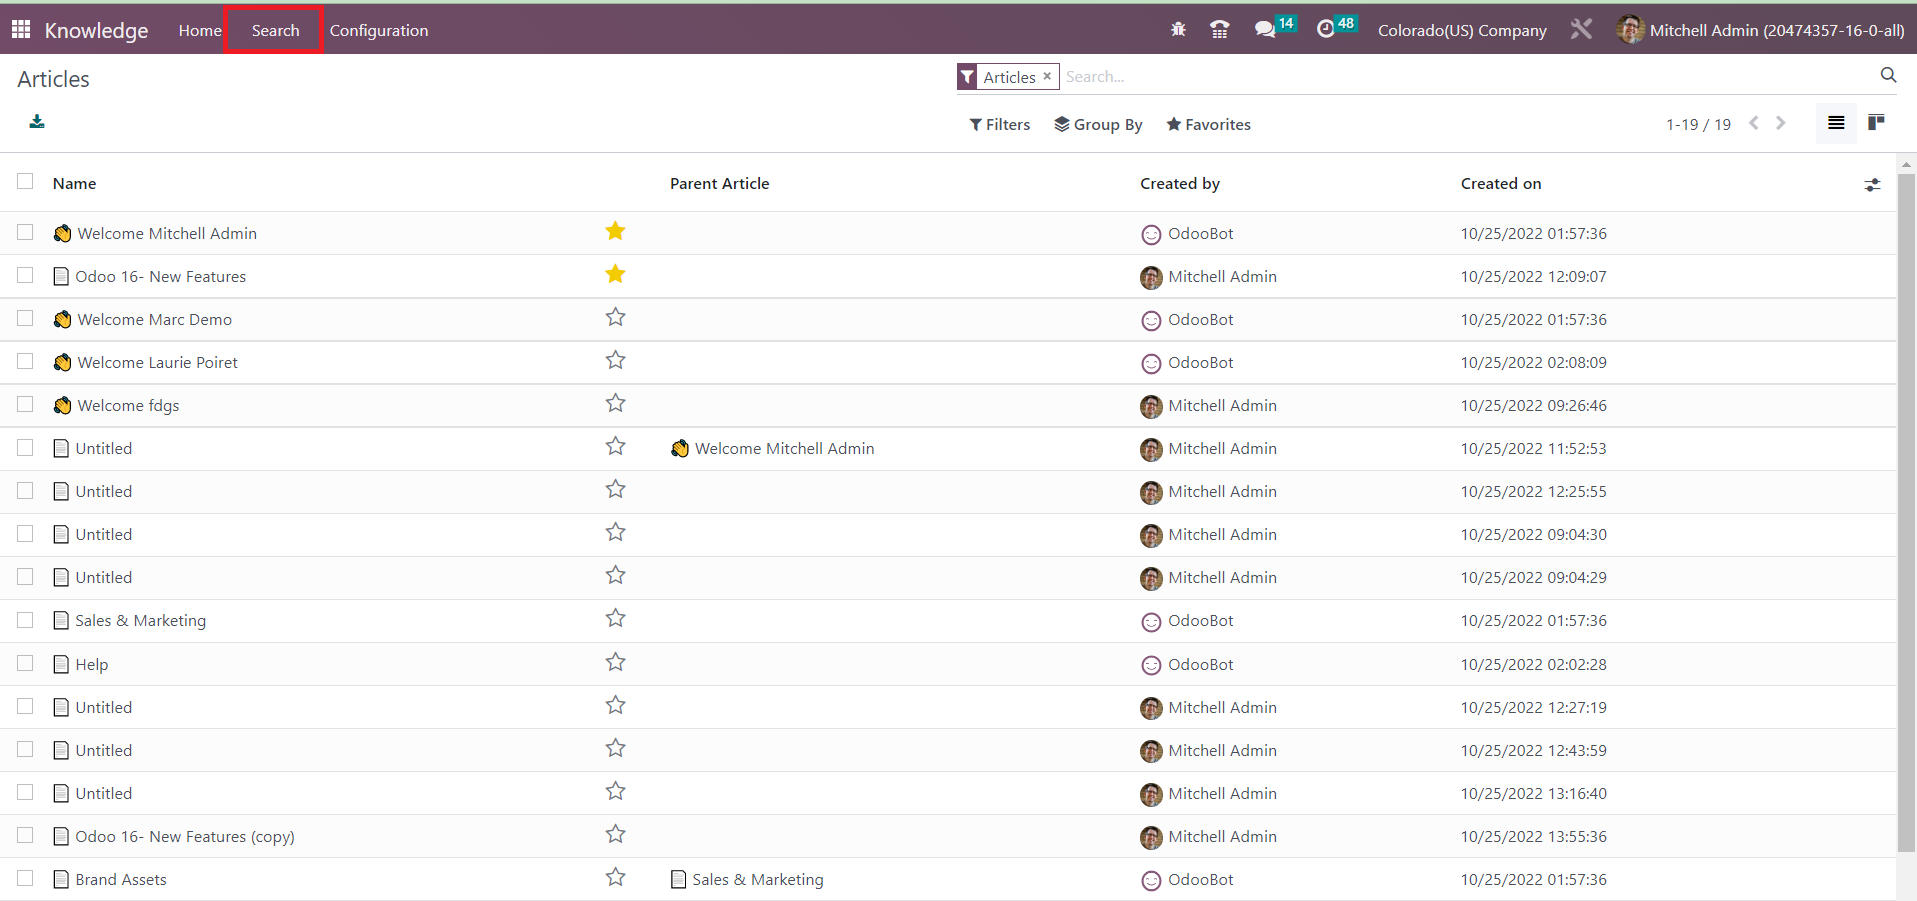Check the Brand Assets row checkbox
1917x901 pixels.
coord(25,878)
